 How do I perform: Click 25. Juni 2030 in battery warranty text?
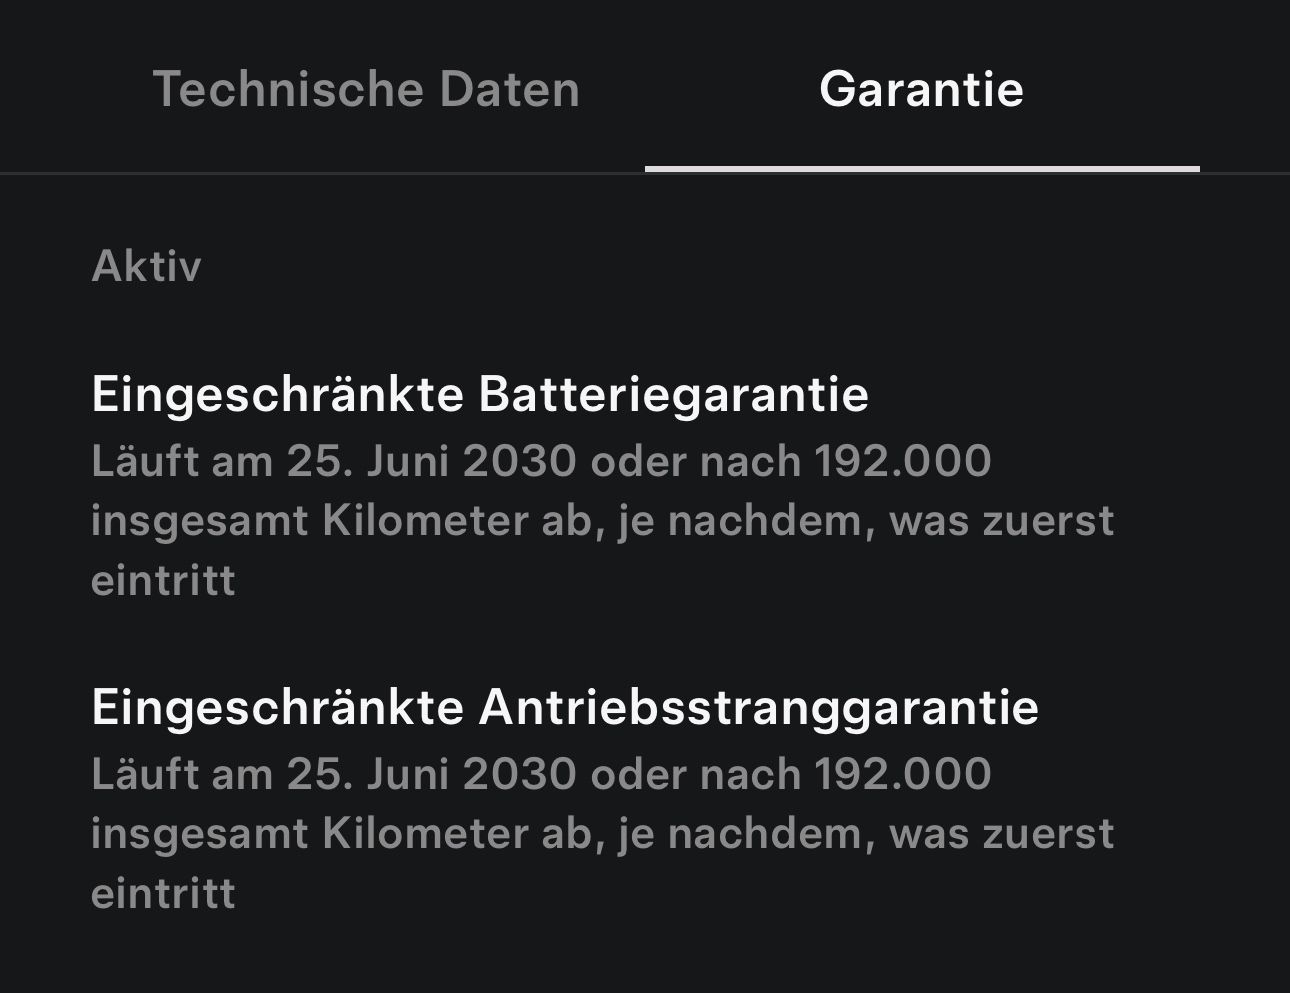pyautogui.click(x=432, y=462)
